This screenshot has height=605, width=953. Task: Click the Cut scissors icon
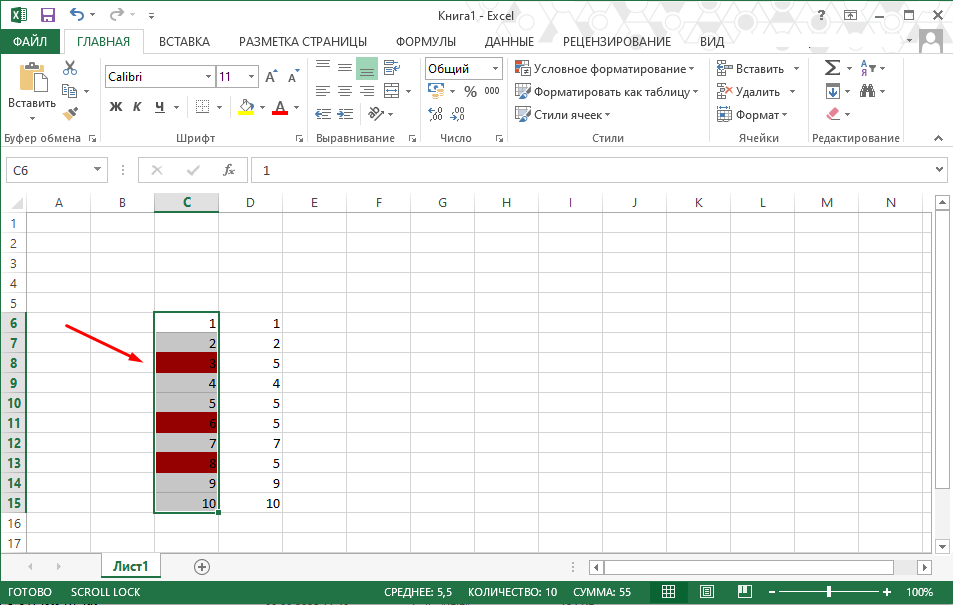pos(70,67)
